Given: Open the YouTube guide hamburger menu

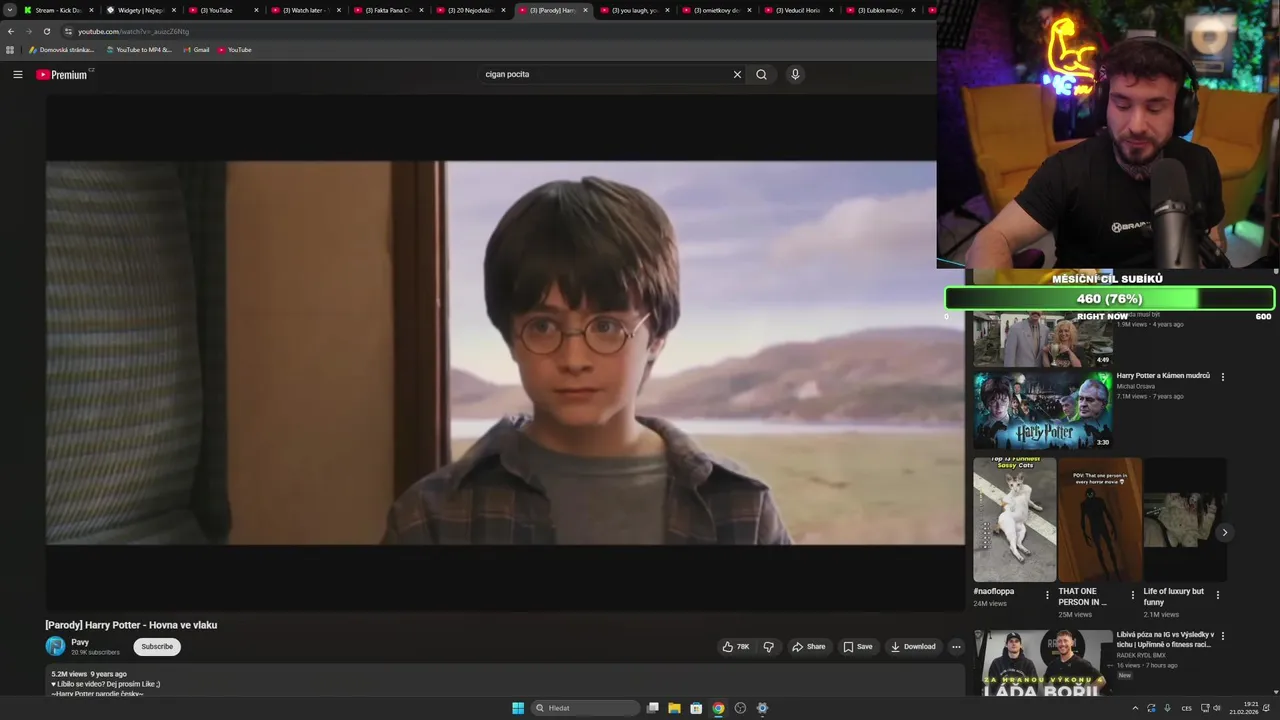Looking at the screenshot, I should coord(17,74).
